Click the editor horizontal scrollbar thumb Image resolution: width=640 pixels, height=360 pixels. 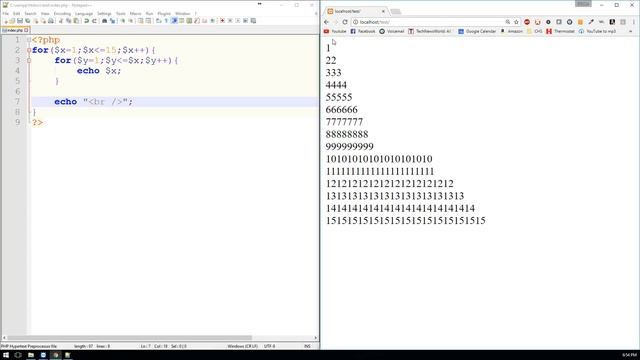(130, 338)
